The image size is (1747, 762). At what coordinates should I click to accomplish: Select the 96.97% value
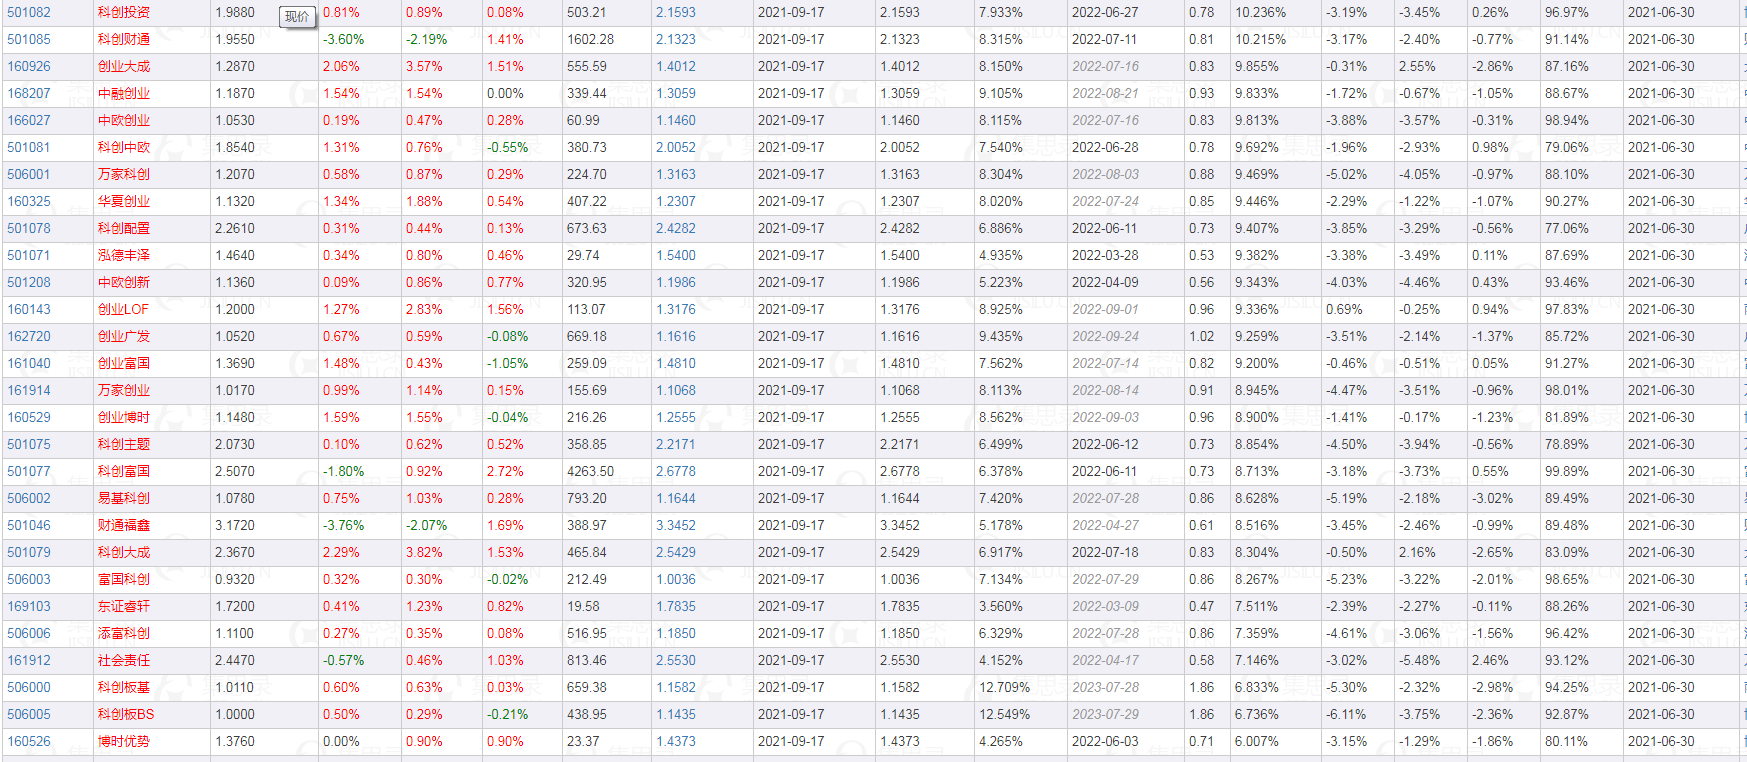[1566, 12]
